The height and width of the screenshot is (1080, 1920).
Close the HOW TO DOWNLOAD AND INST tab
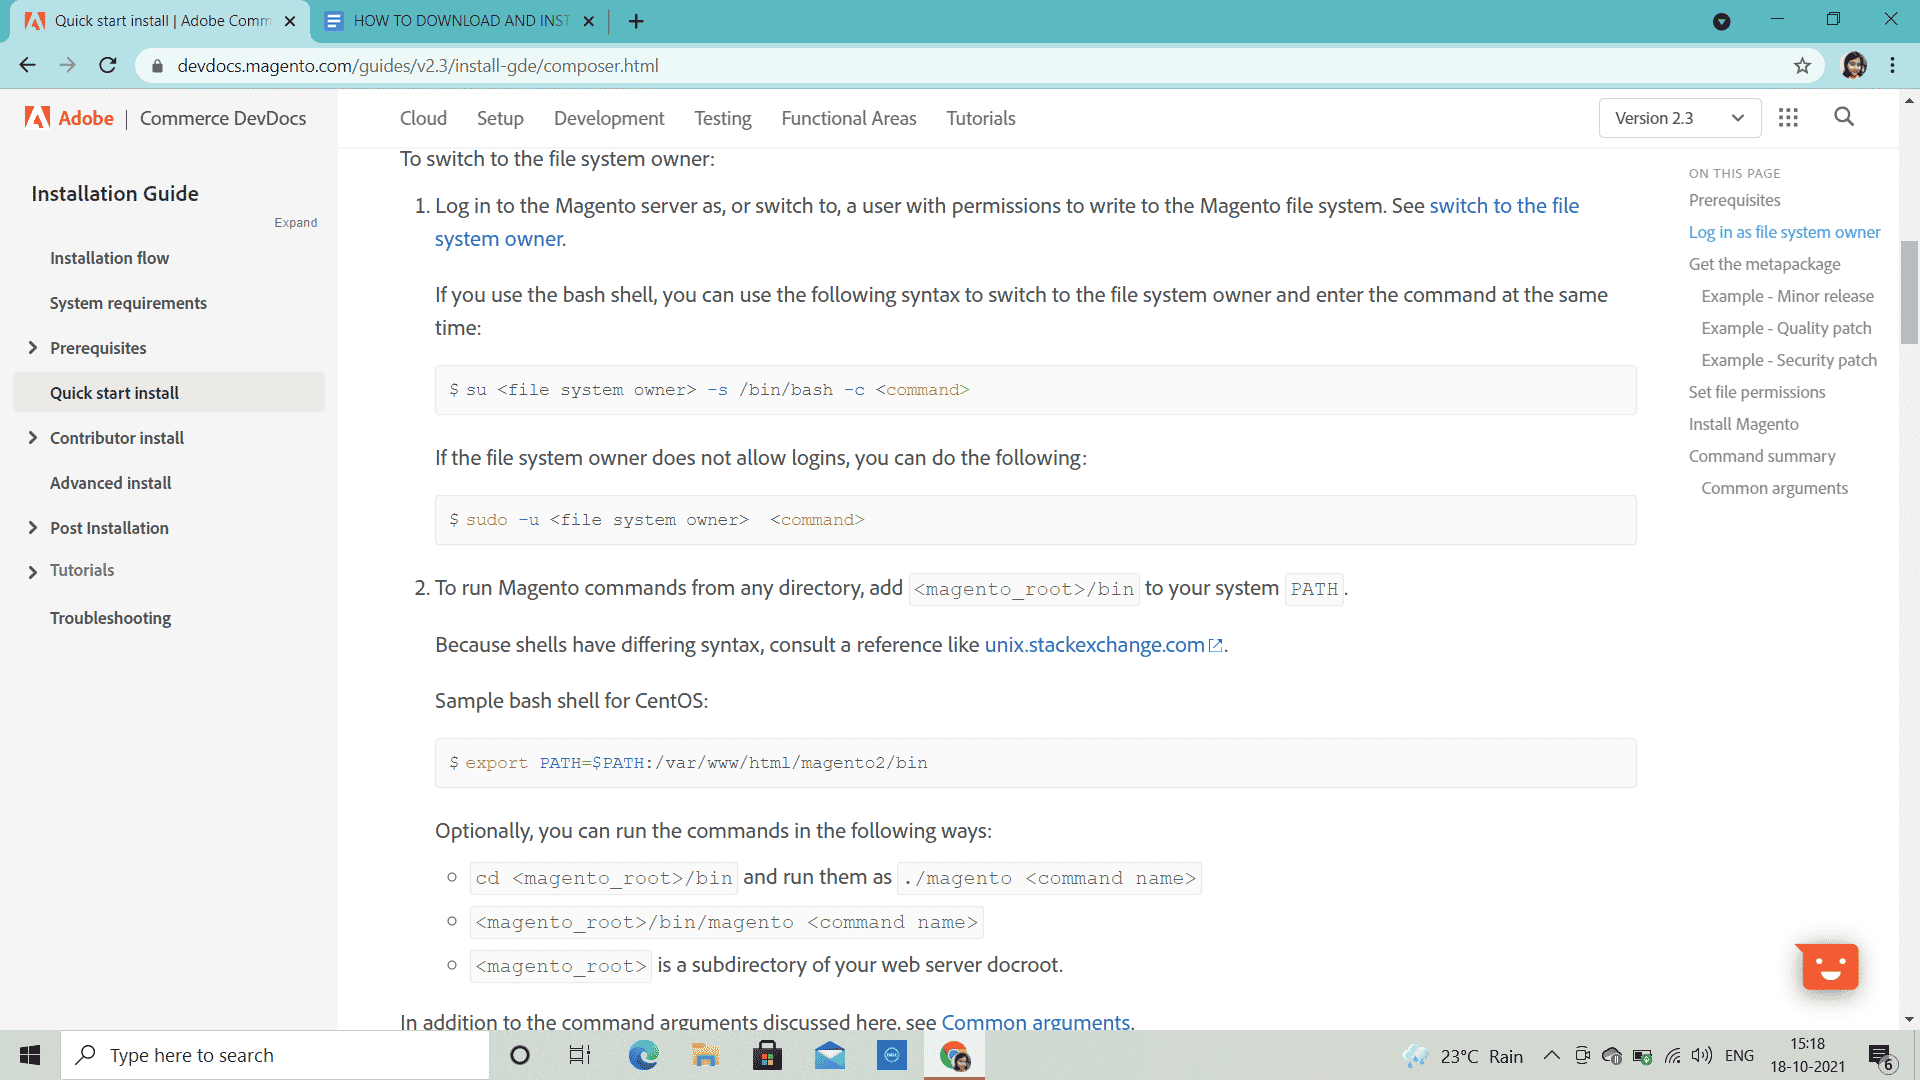pyautogui.click(x=588, y=21)
